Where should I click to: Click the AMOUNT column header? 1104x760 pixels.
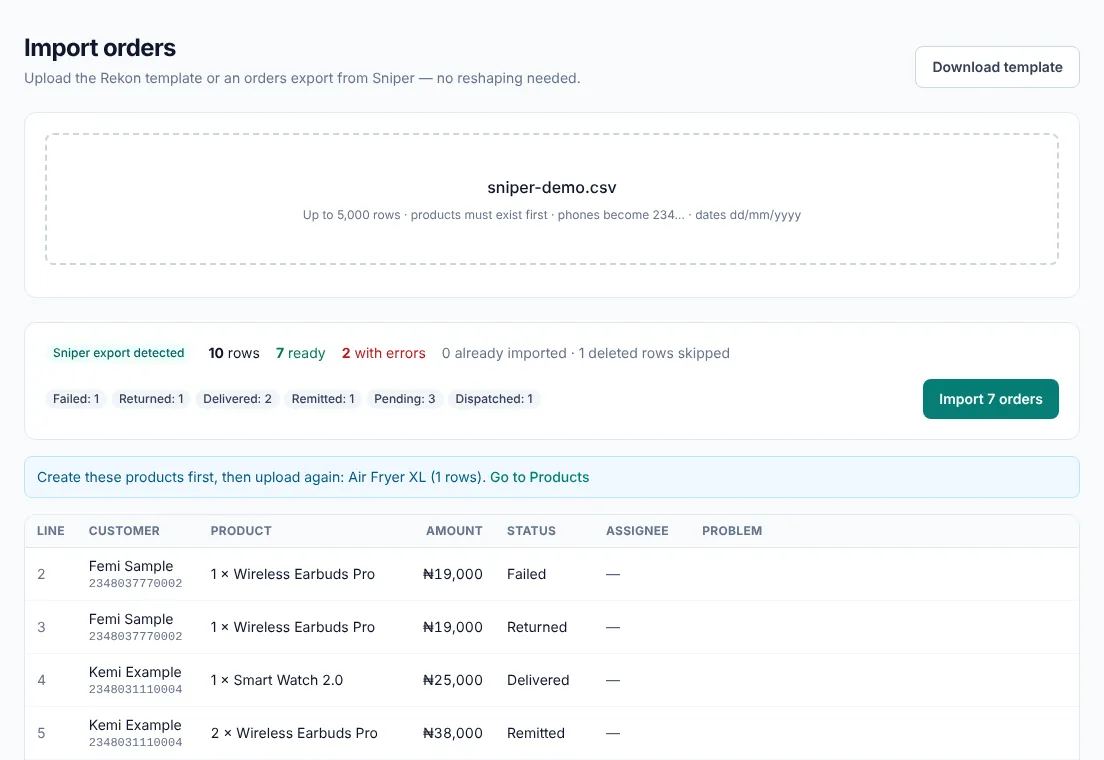click(454, 530)
